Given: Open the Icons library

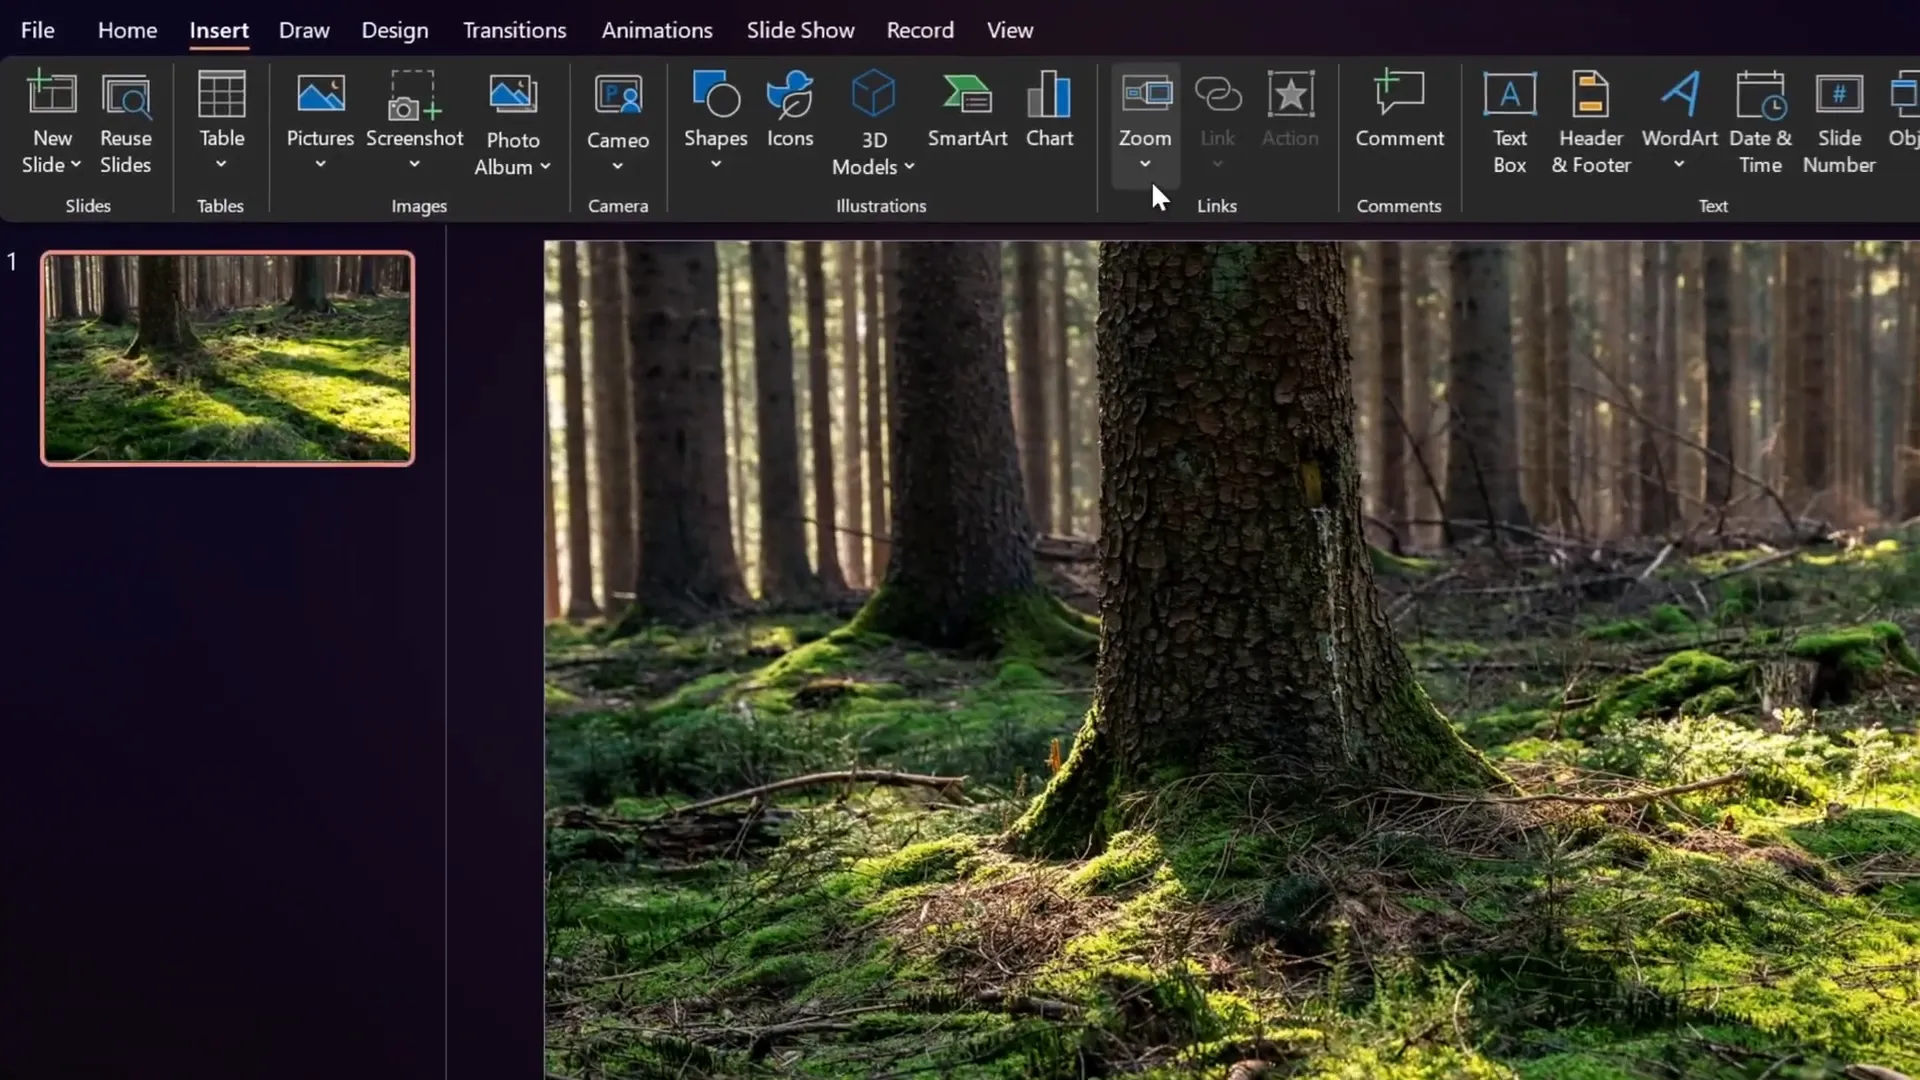Looking at the screenshot, I should point(790,110).
